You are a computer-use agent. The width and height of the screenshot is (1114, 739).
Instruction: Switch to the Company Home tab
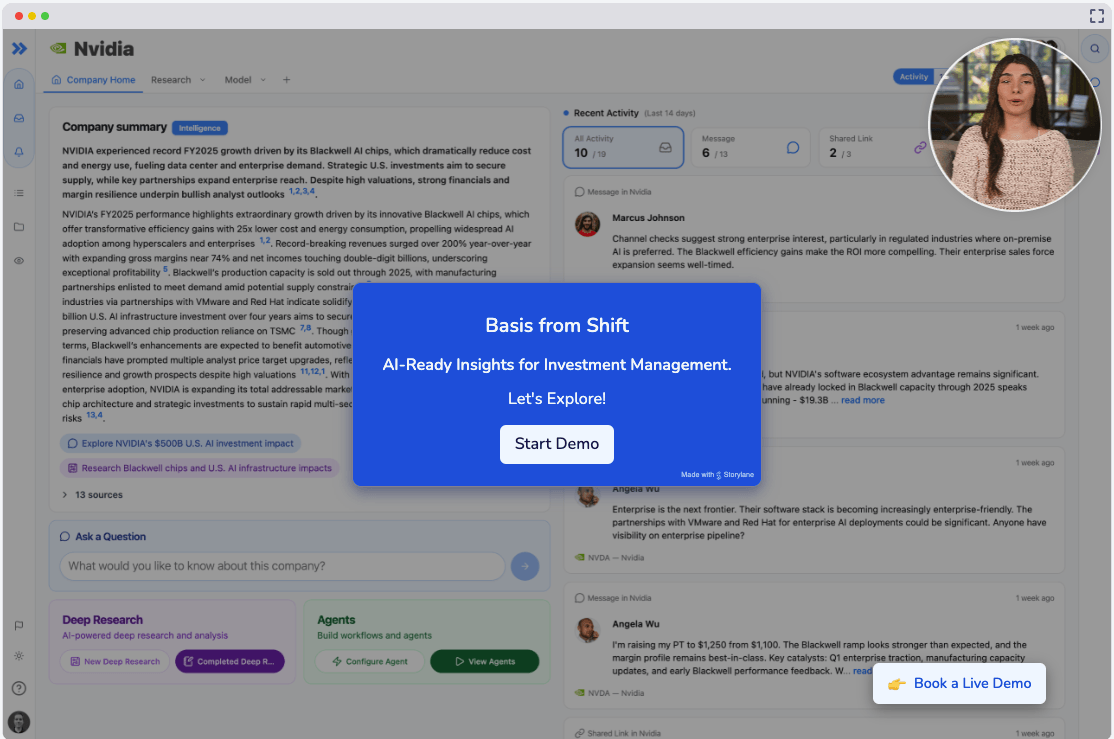coord(92,79)
